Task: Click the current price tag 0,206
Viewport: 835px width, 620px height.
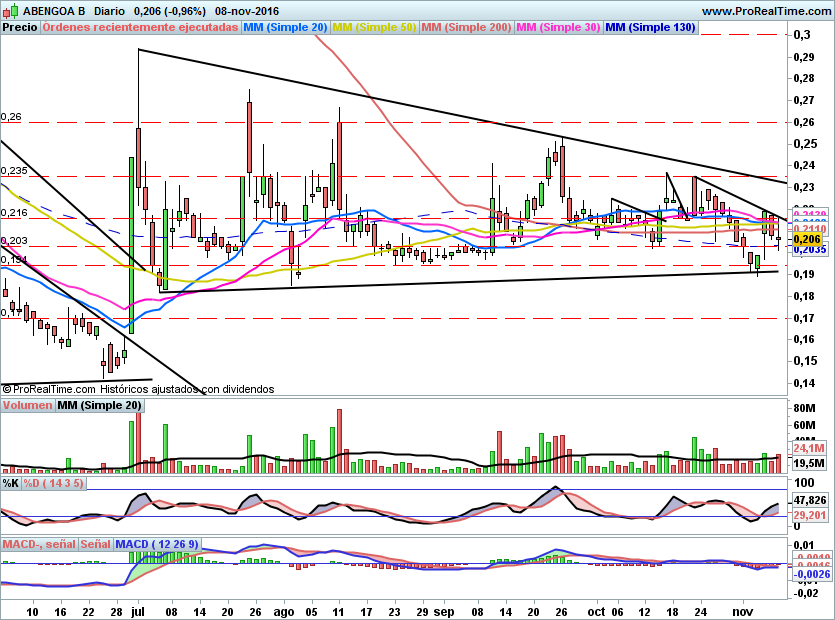Action: (x=806, y=240)
